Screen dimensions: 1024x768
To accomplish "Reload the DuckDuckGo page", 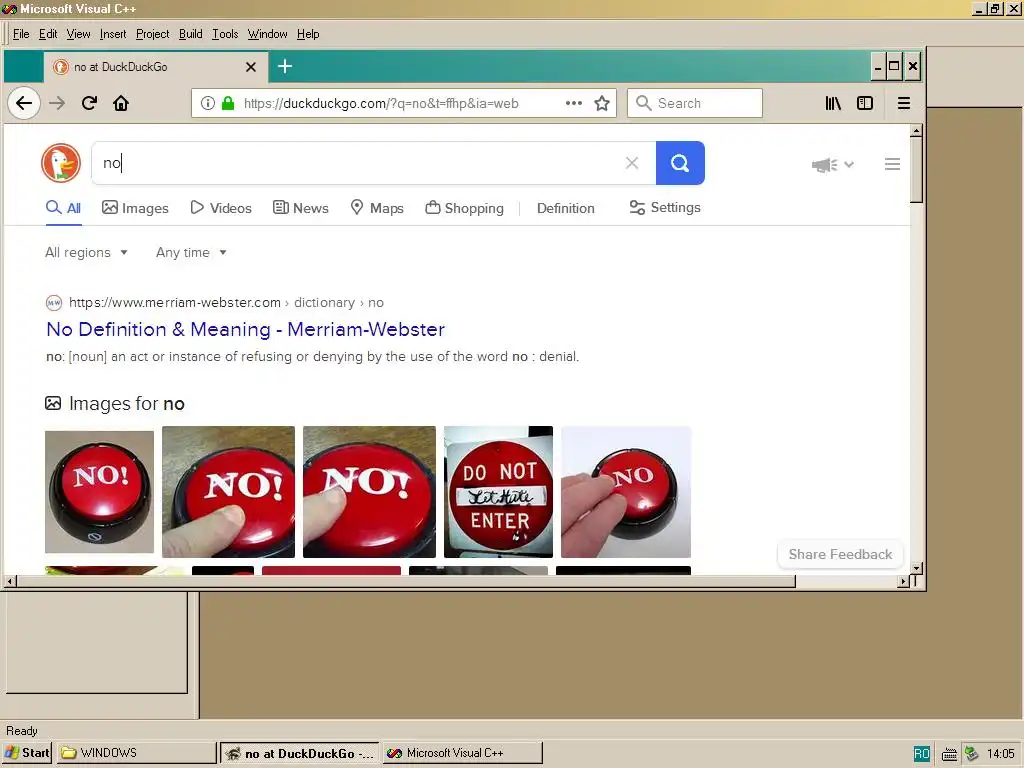I will pos(89,103).
